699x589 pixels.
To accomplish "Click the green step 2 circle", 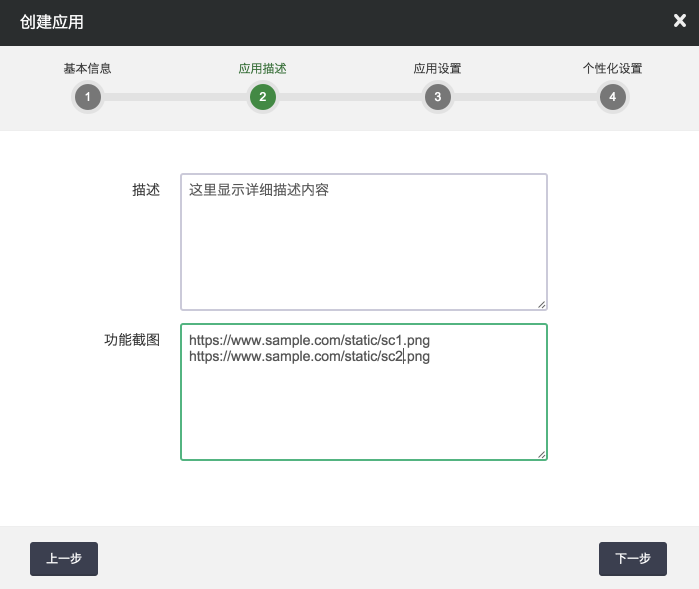I will point(262,97).
